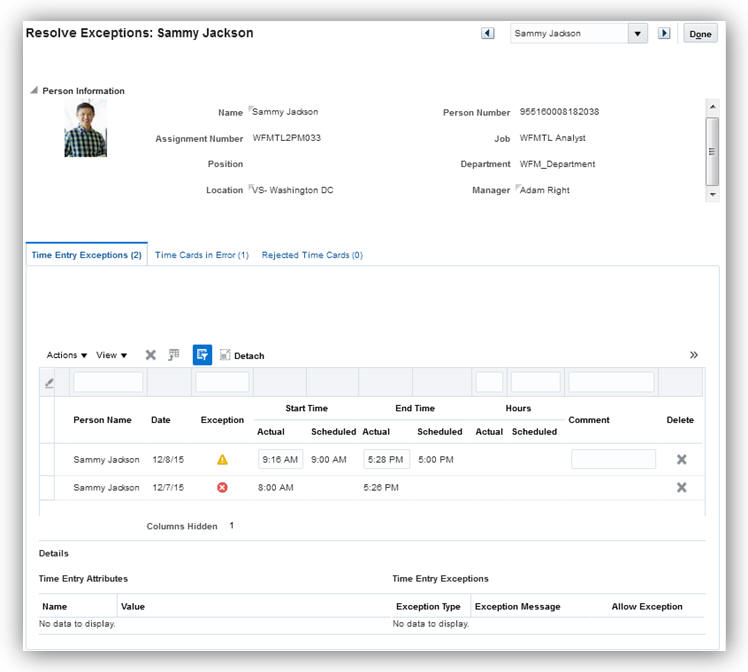The width and height of the screenshot is (748, 672).
Task: Click the Comment field for 12/8/15
Action: [613, 459]
